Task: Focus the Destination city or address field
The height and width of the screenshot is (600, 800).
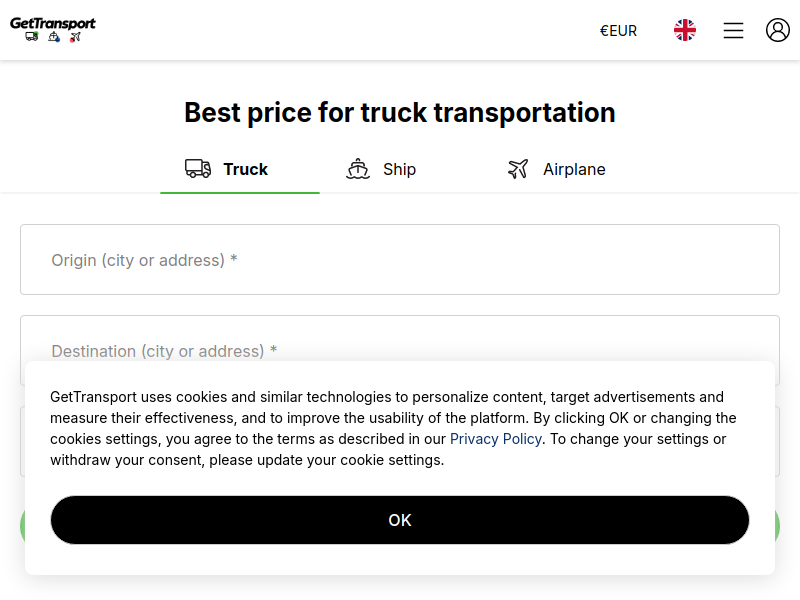Action: tap(400, 339)
